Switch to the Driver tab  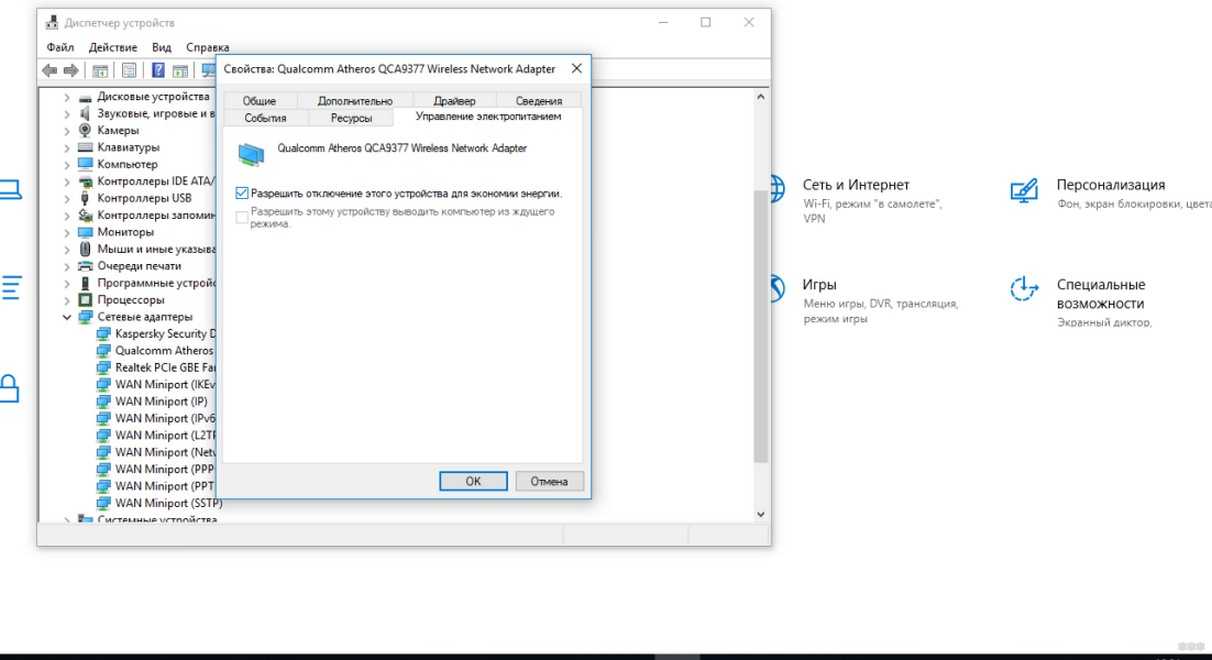coord(454,101)
